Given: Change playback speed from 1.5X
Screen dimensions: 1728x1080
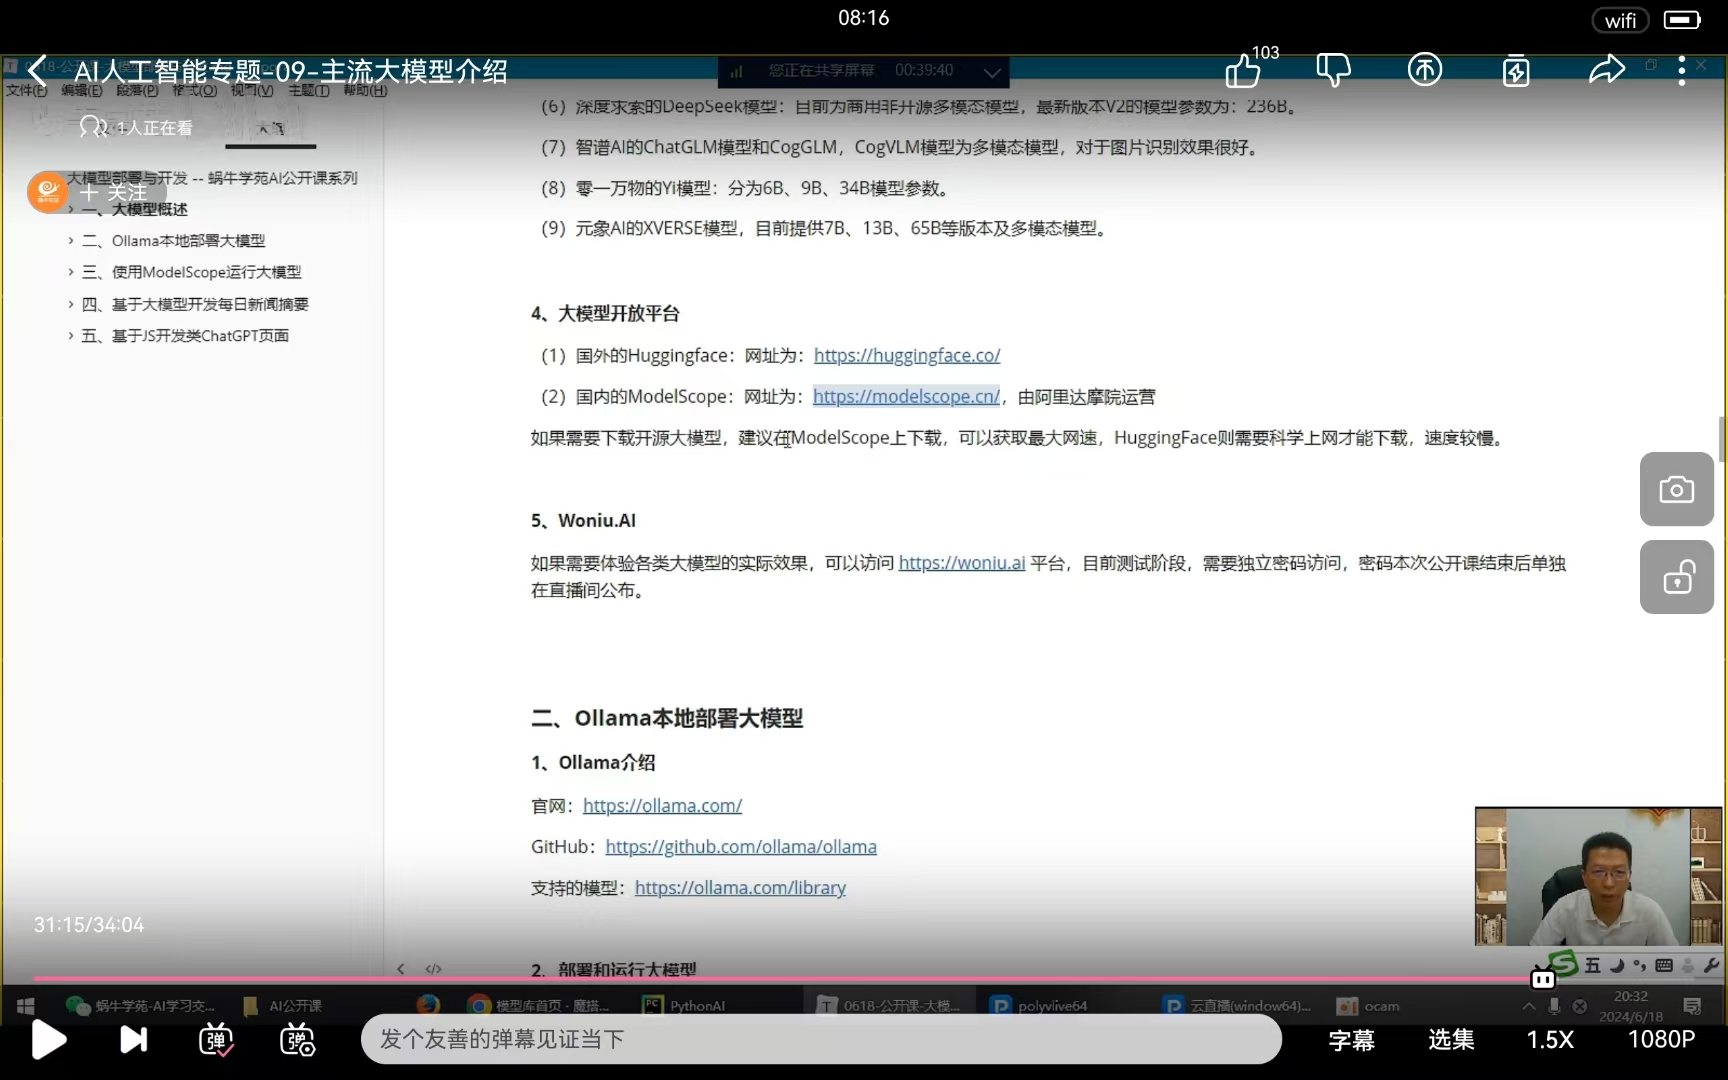Looking at the screenshot, I should click(x=1550, y=1040).
